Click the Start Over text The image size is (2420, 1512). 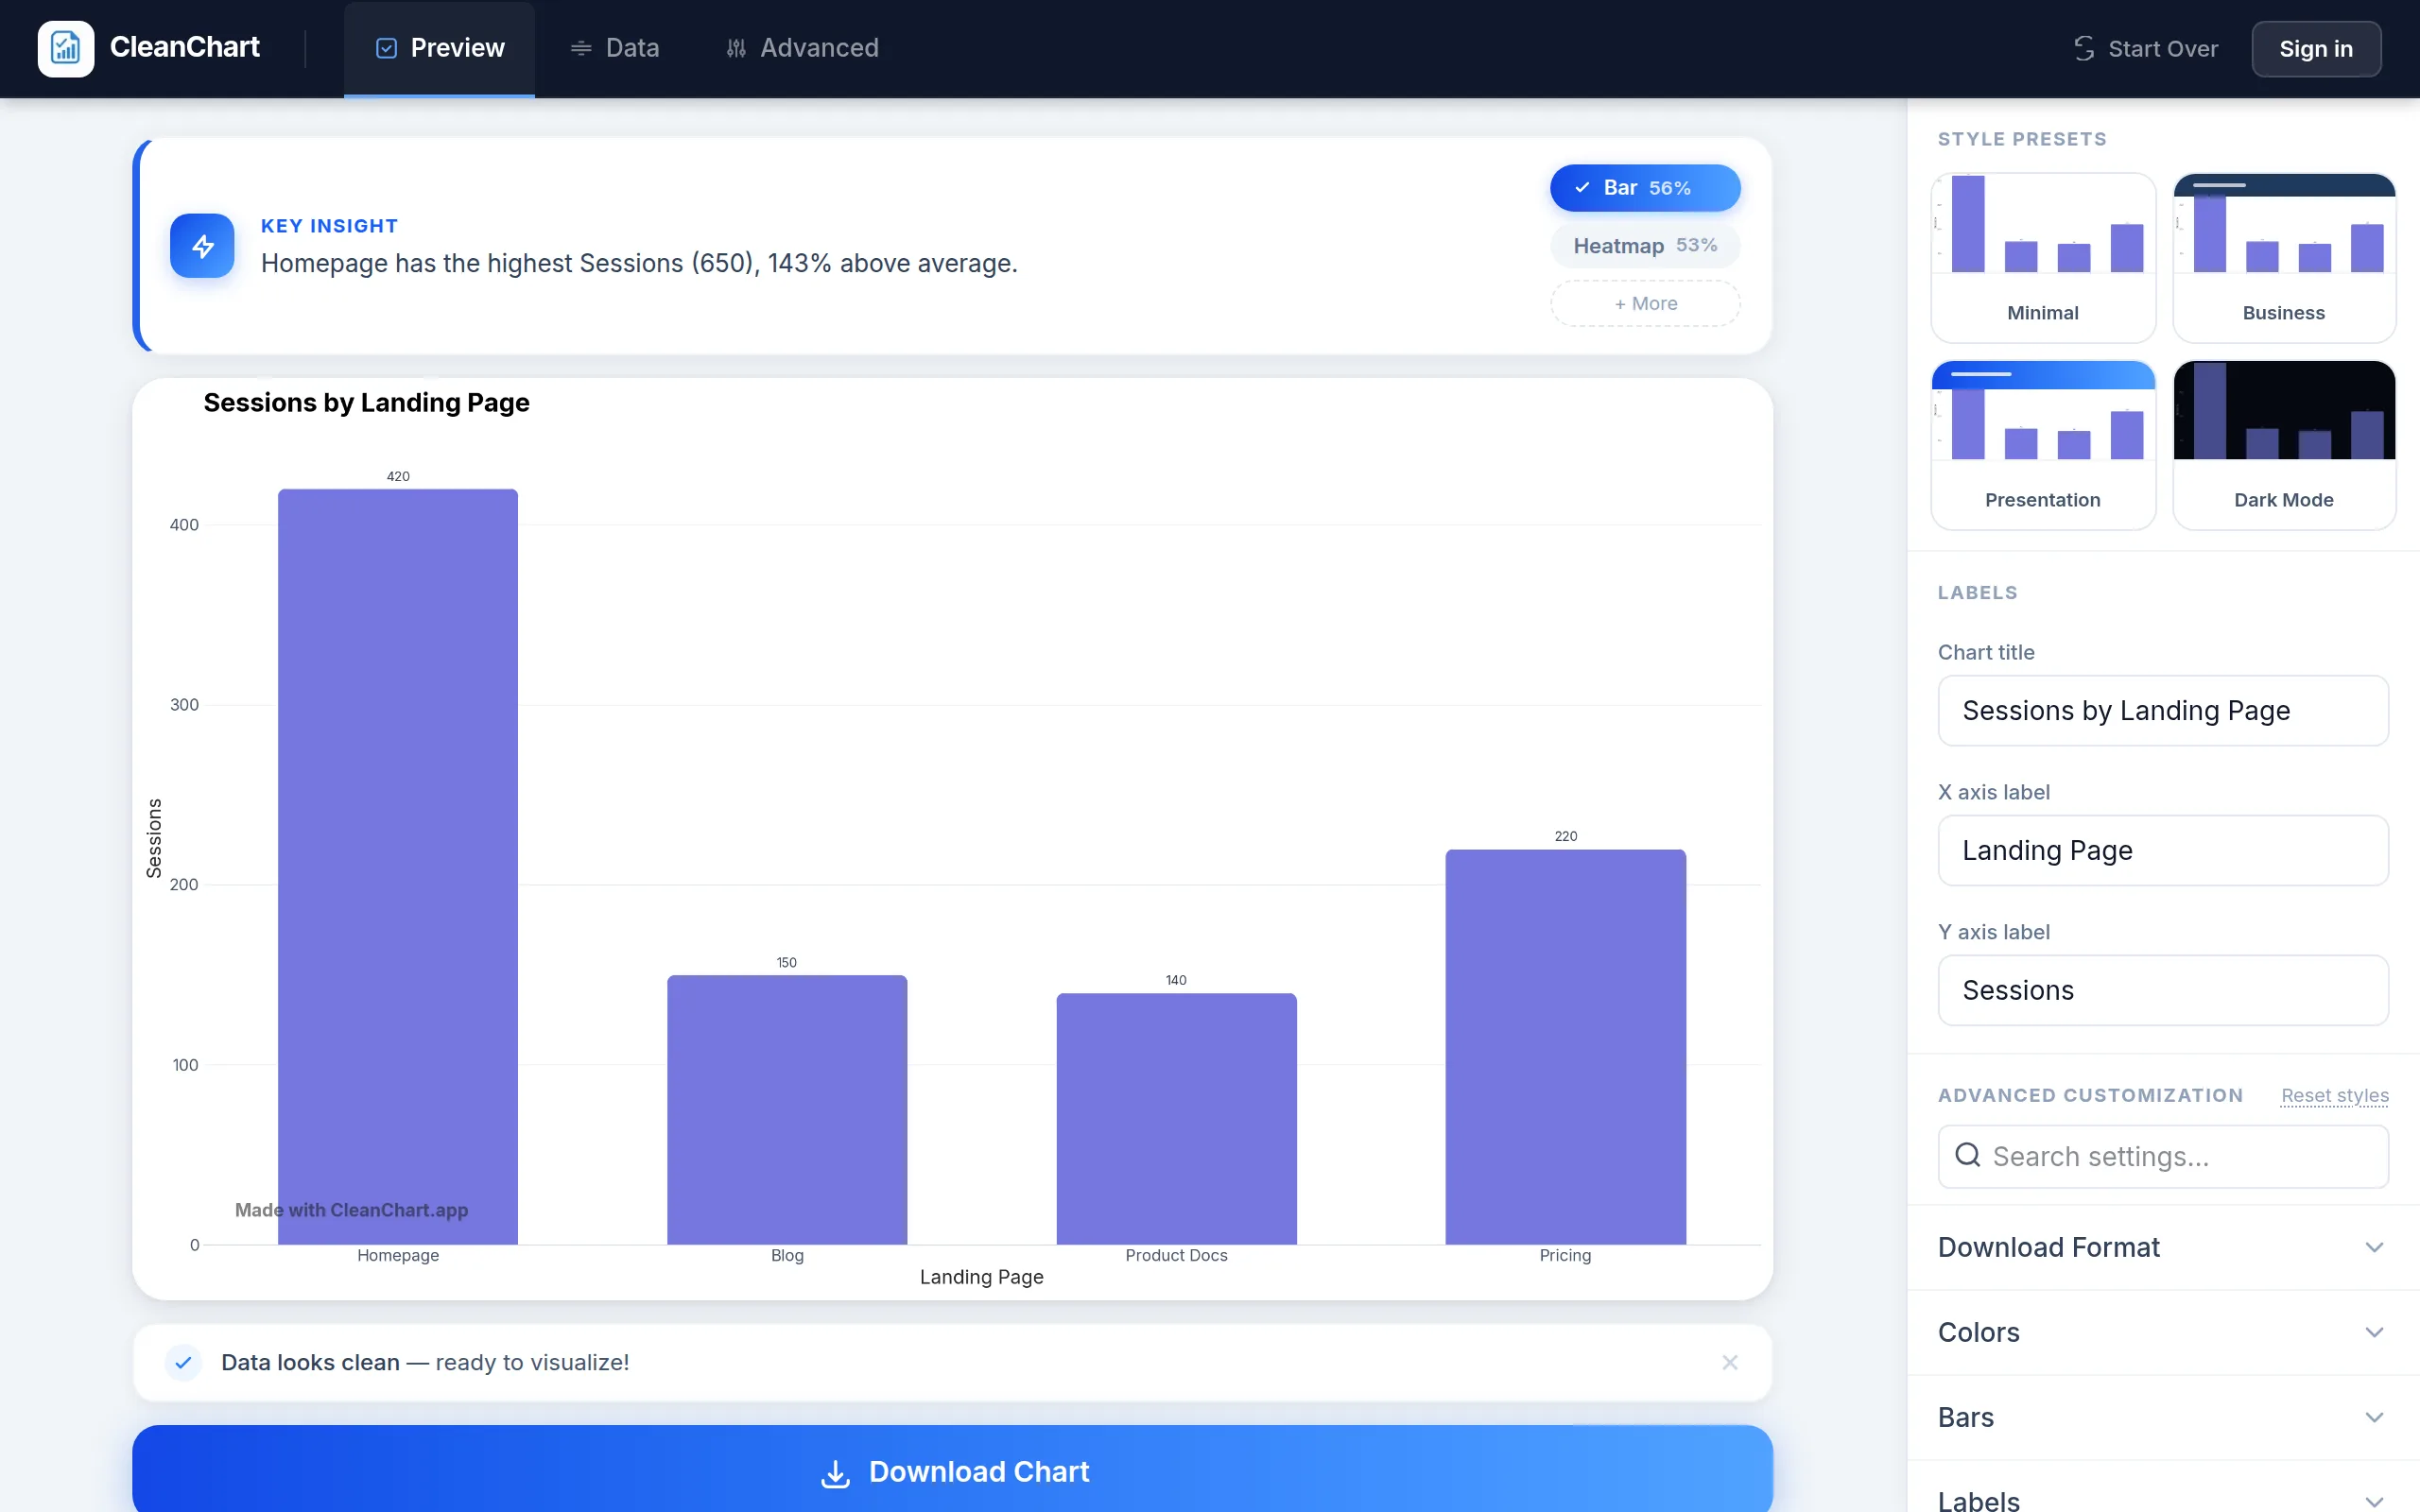point(2162,48)
